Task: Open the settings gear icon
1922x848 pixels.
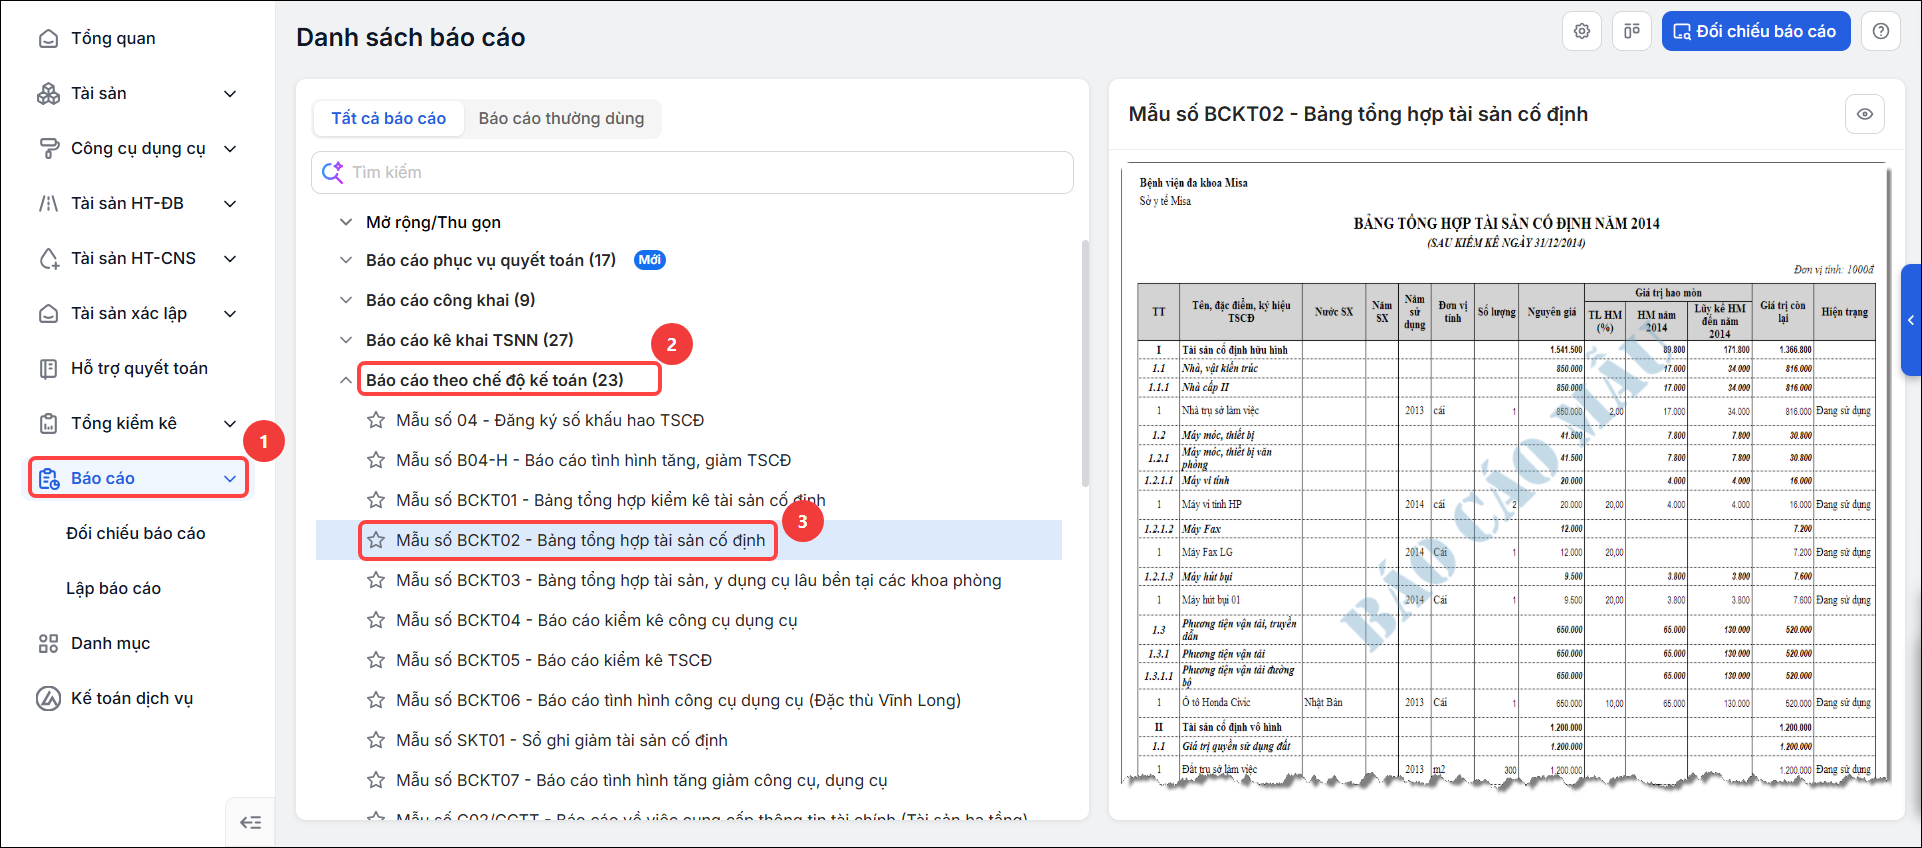Action: 1582,31
